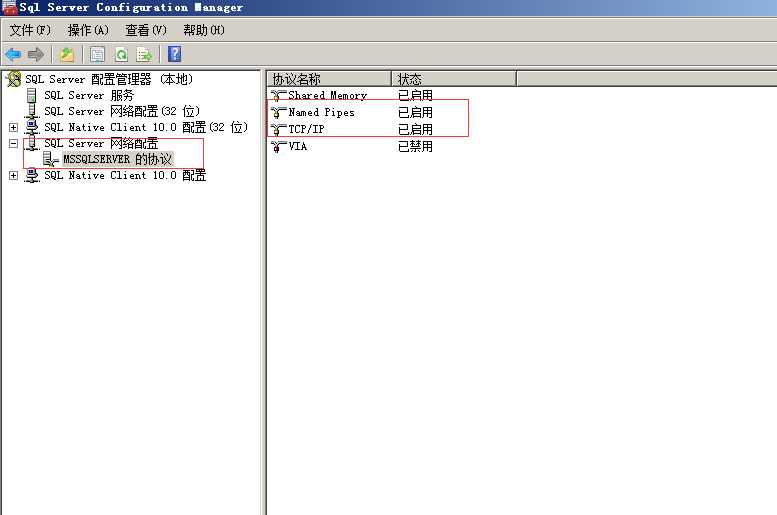Open the 操作(A) menu
This screenshot has height=515, width=777.
point(88,30)
